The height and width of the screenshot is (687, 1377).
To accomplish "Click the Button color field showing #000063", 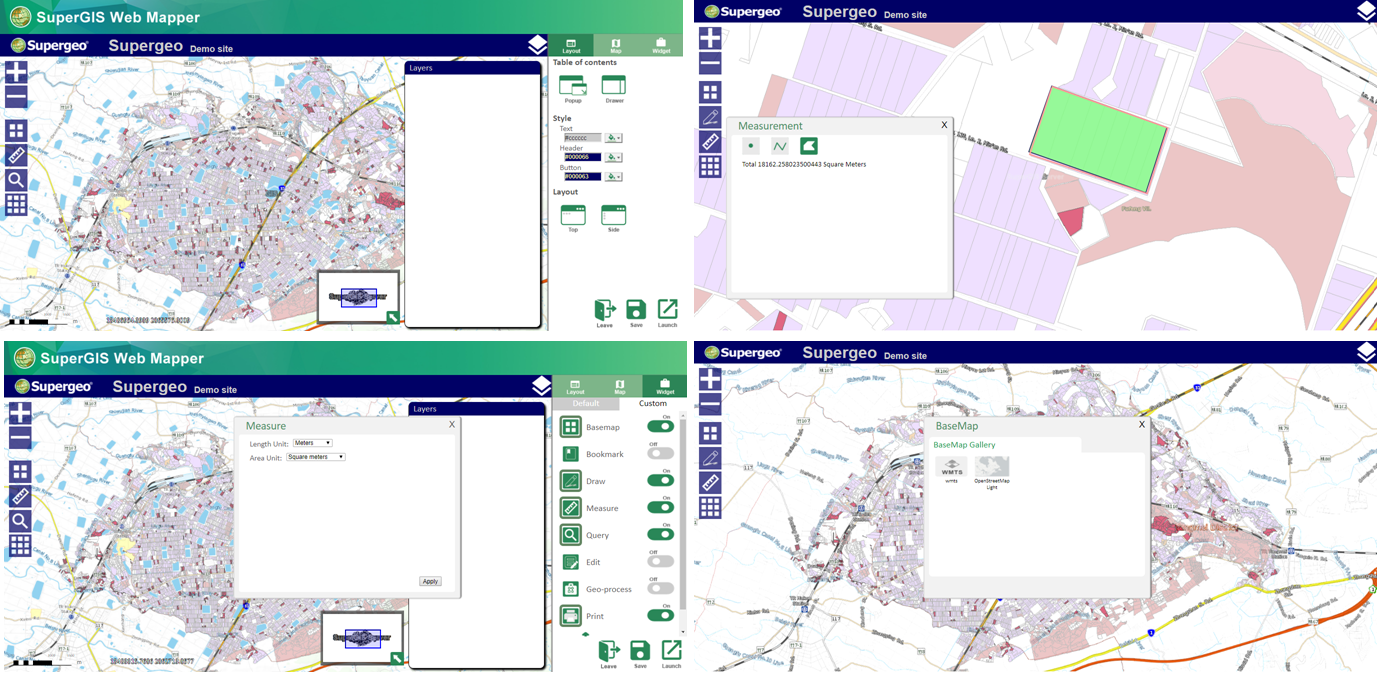I will pos(582,176).
